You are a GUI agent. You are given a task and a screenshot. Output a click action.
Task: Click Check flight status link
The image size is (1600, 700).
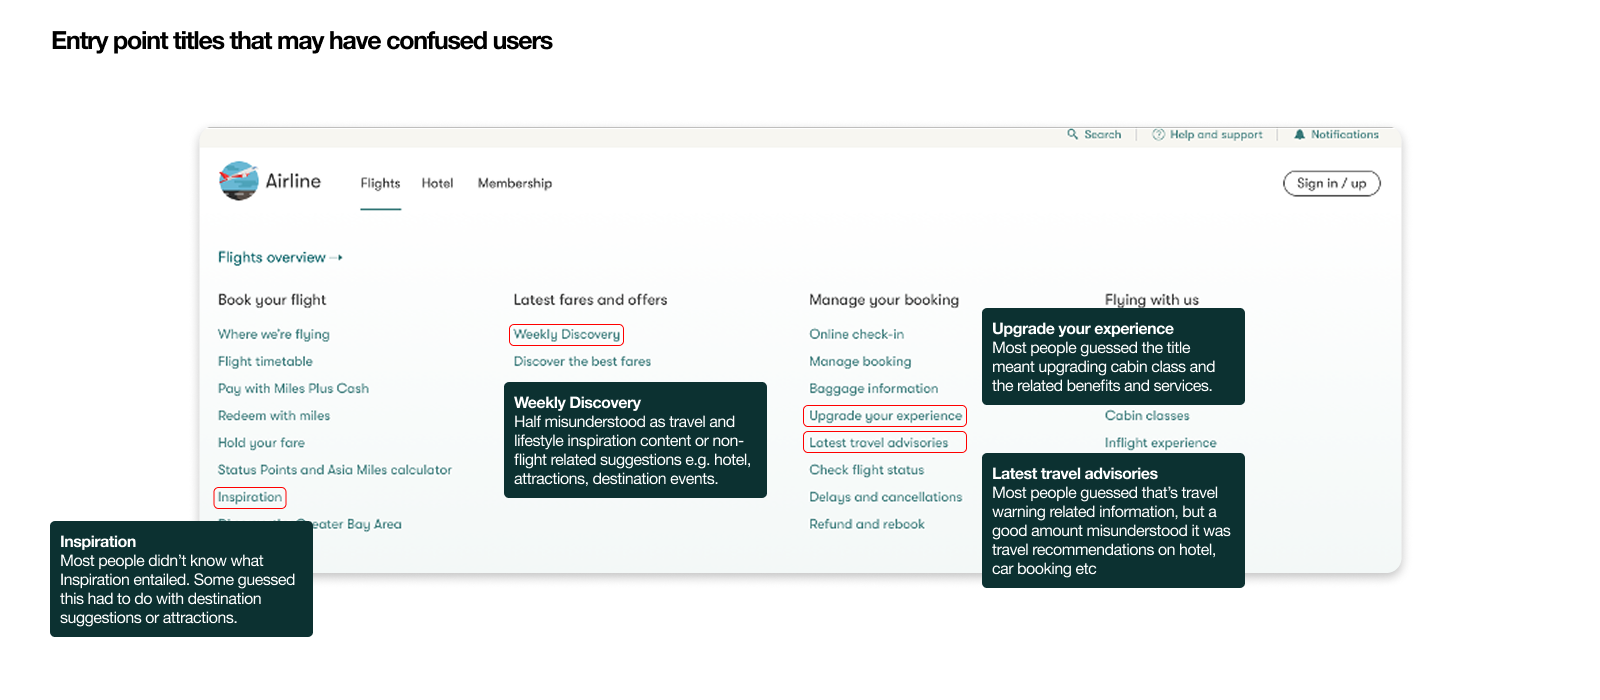tap(866, 469)
